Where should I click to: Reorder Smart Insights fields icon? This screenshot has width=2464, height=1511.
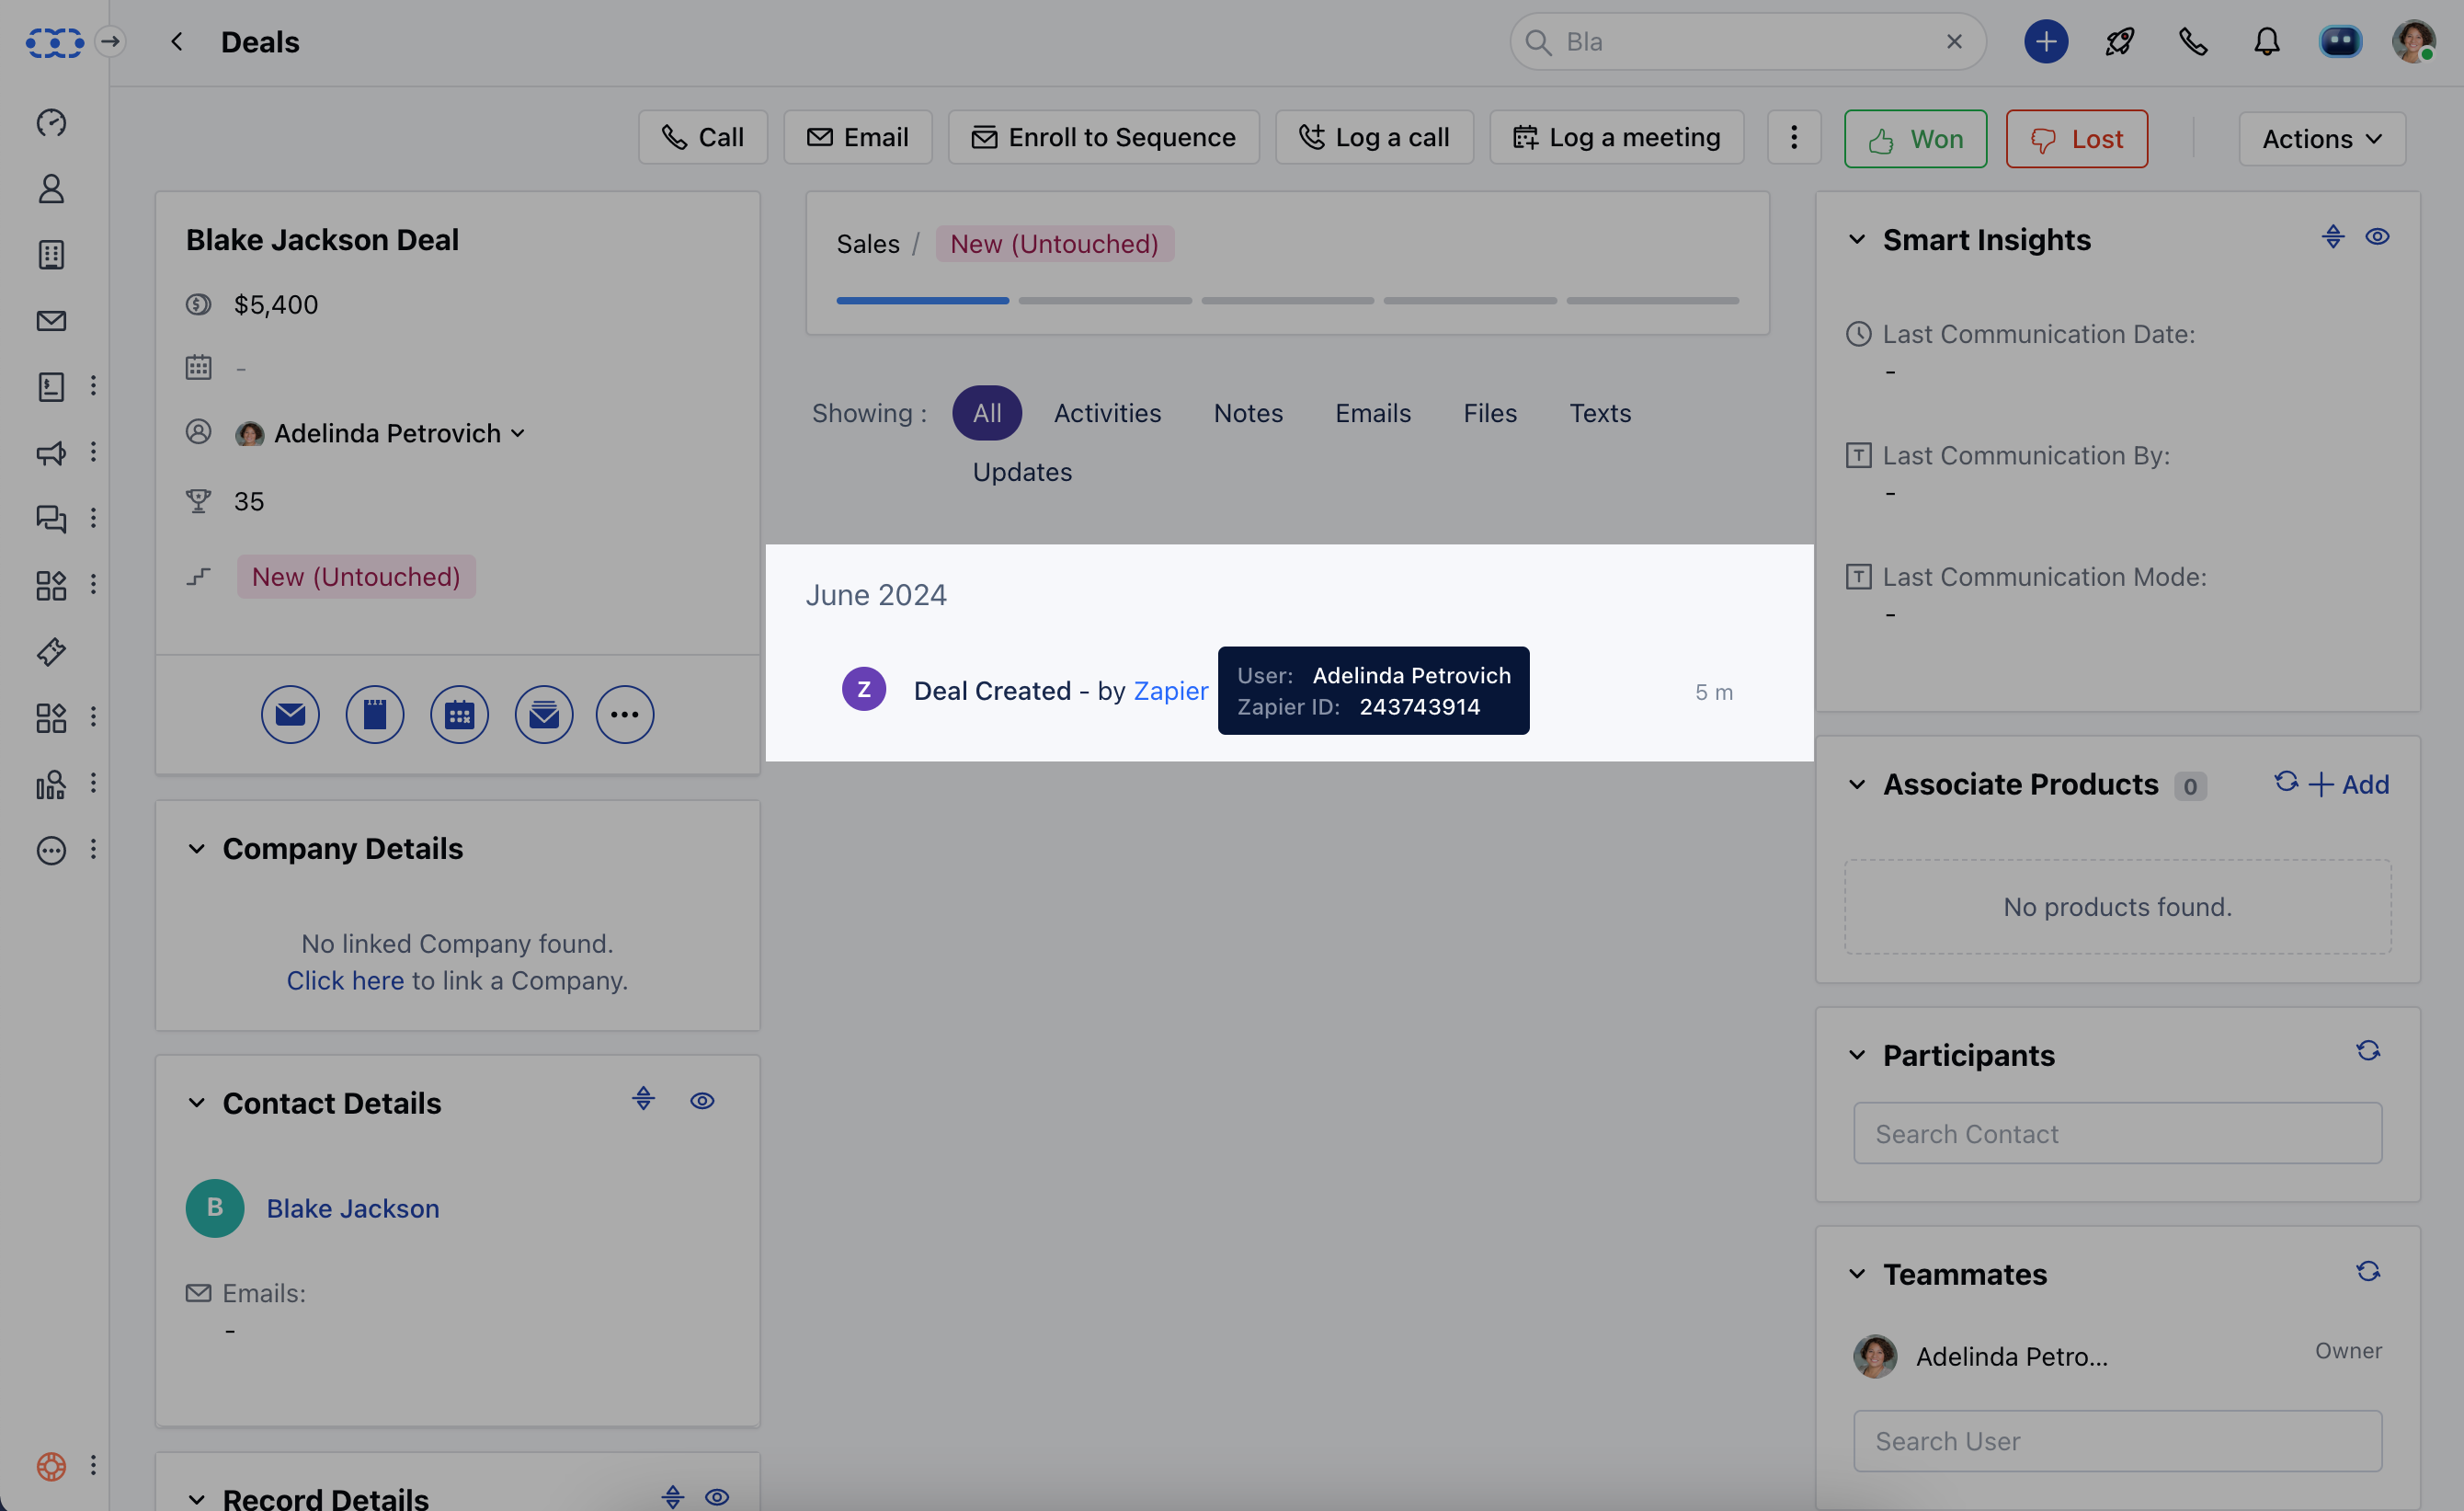(2333, 236)
